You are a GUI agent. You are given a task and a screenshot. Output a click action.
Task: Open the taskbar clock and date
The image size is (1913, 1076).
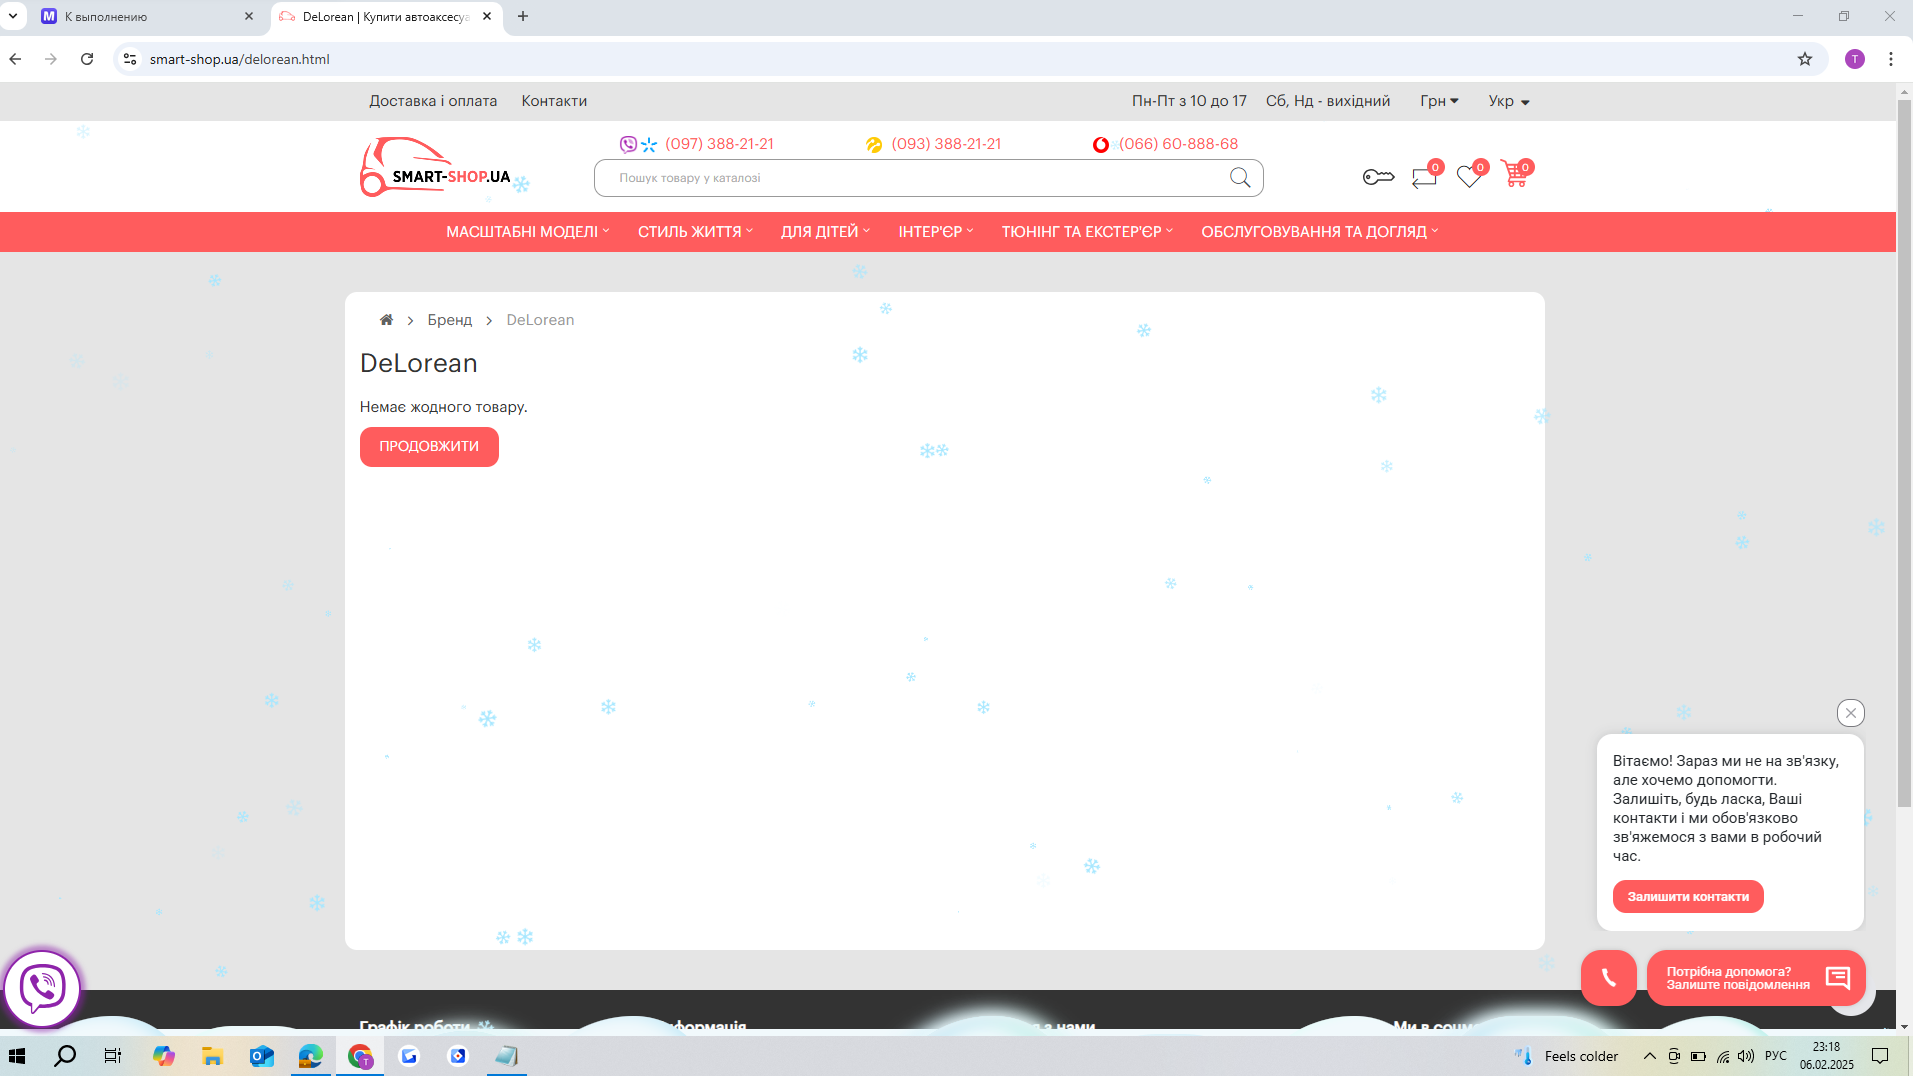pos(1827,1056)
